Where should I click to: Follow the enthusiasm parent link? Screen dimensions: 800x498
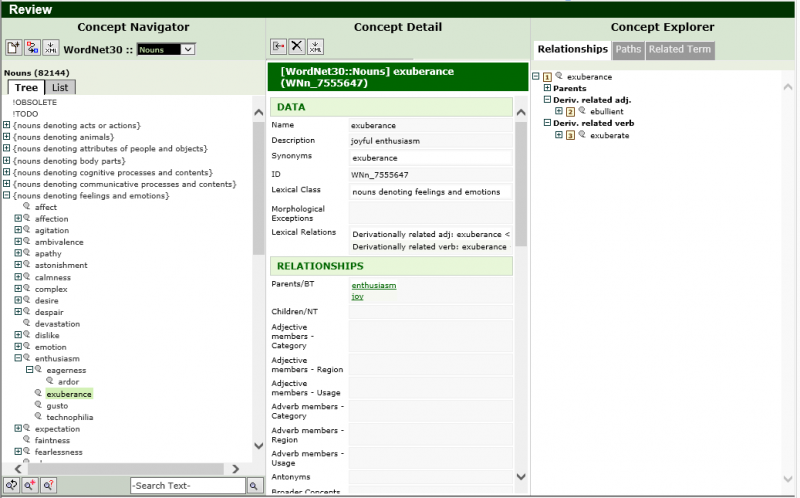point(374,285)
